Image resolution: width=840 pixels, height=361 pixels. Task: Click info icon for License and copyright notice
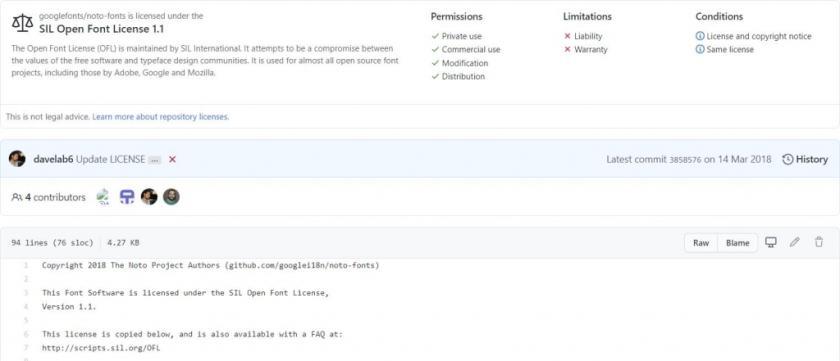[700, 36]
